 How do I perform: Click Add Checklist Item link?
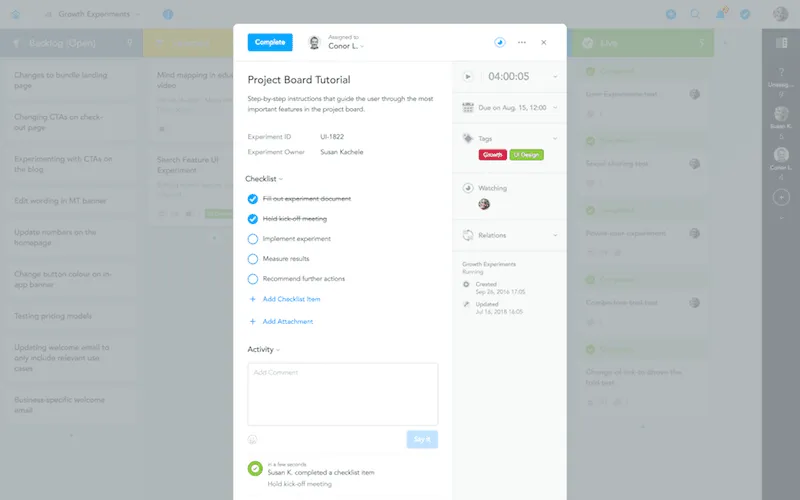click(x=291, y=299)
